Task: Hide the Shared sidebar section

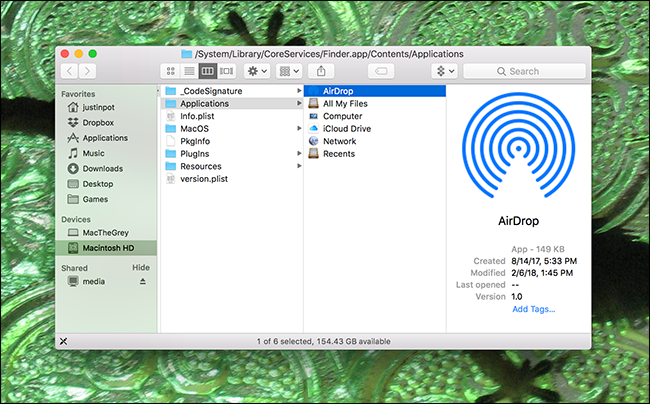Action: (x=141, y=268)
